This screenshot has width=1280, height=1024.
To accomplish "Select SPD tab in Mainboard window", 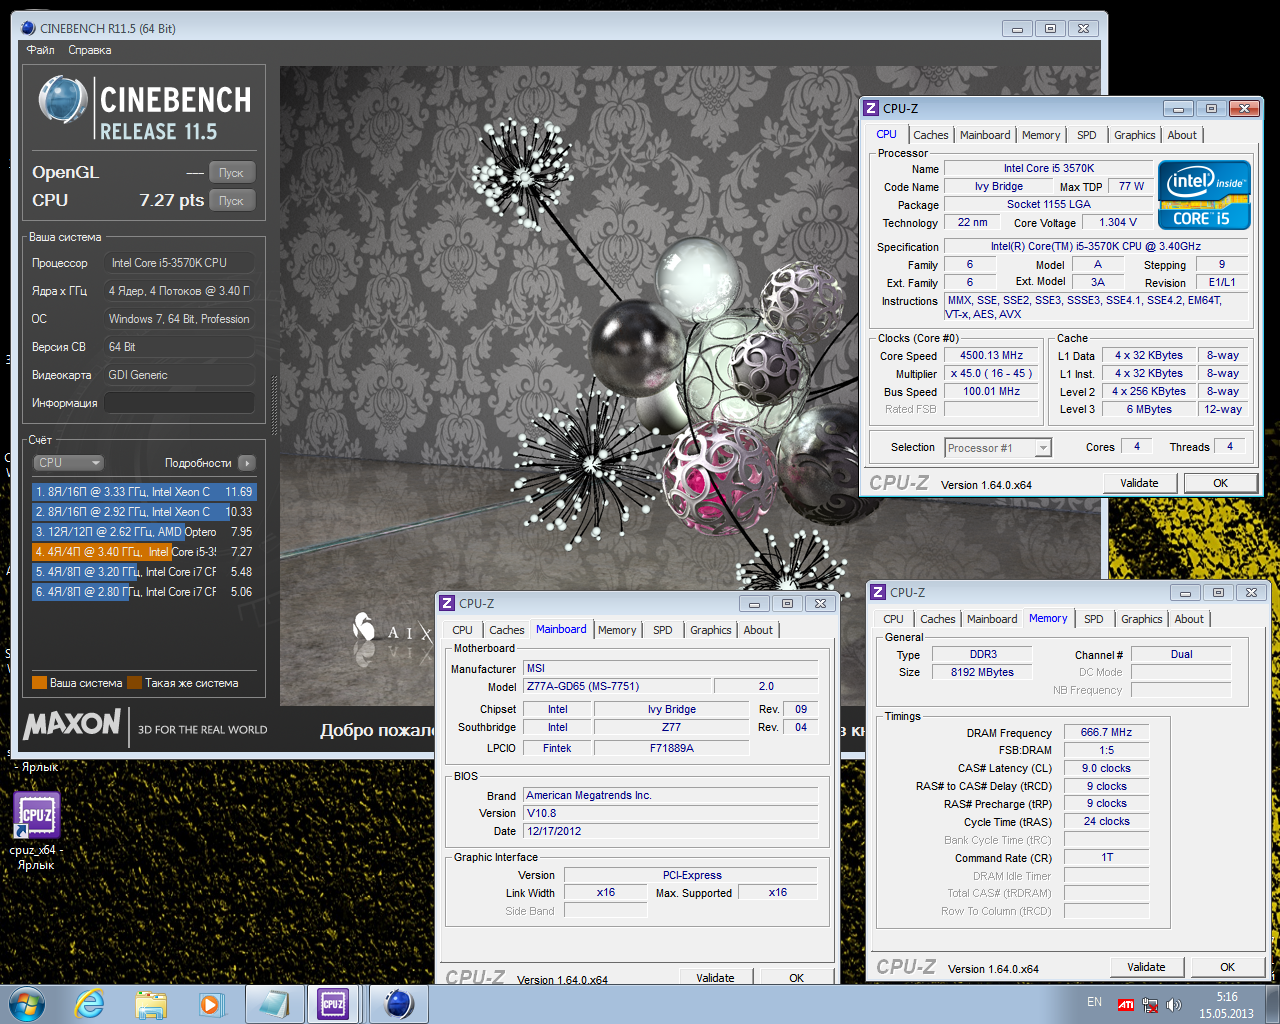I will (663, 630).
